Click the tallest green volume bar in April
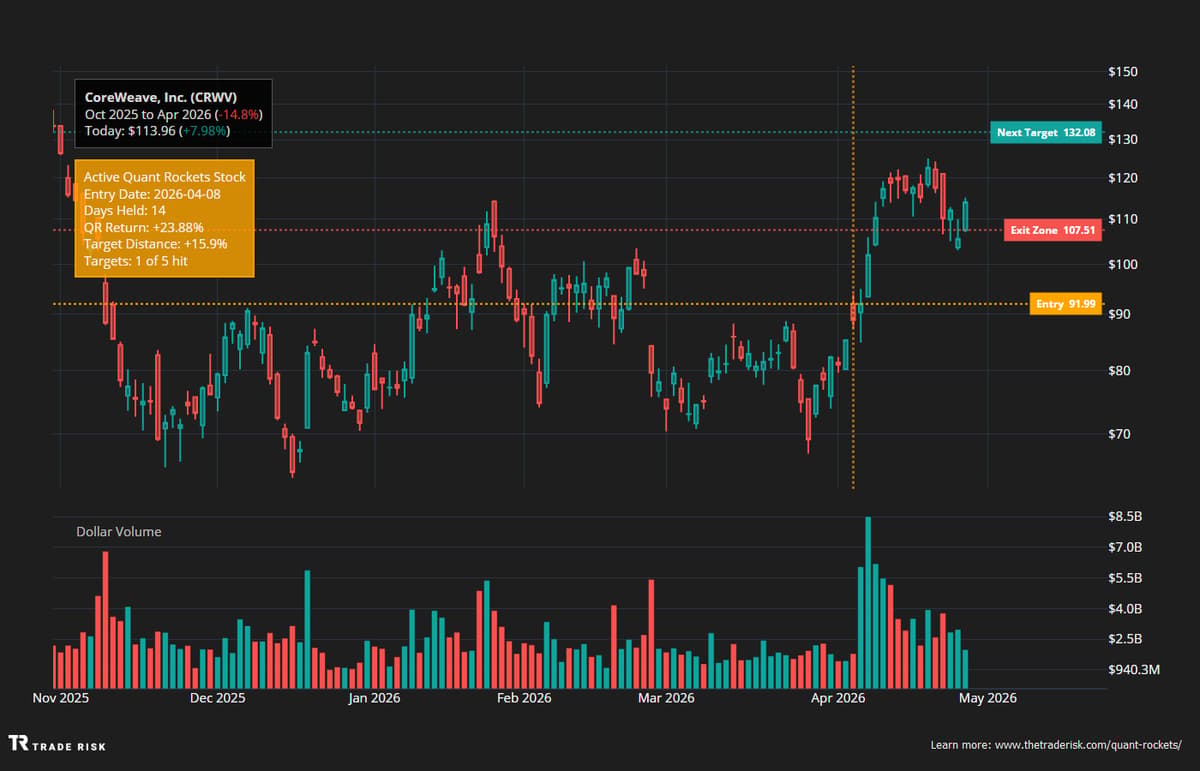Image resolution: width=1200 pixels, height=771 pixels. tap(868, 603)
